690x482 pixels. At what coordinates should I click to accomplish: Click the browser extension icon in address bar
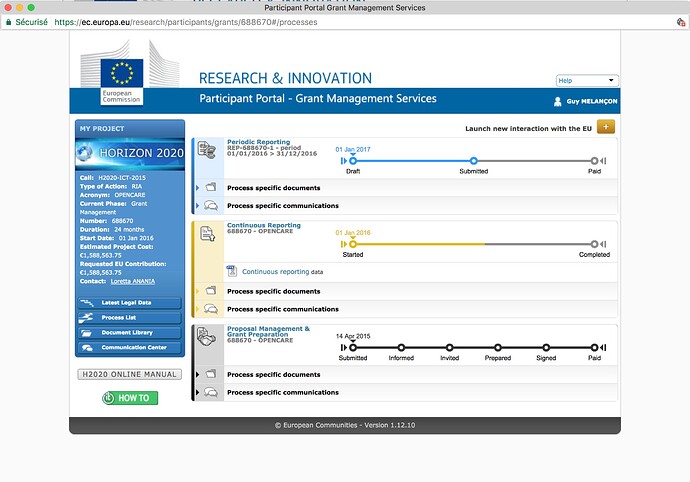(x=681, y=22)
